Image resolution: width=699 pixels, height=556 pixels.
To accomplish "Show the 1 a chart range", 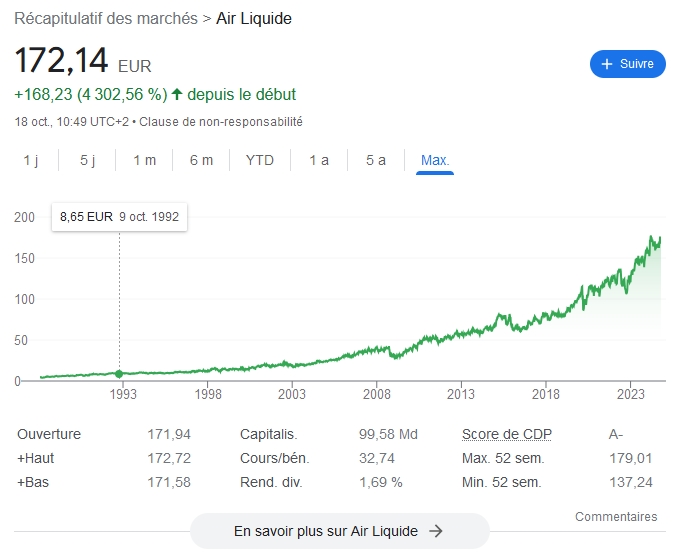I will [x=319, y=160].
